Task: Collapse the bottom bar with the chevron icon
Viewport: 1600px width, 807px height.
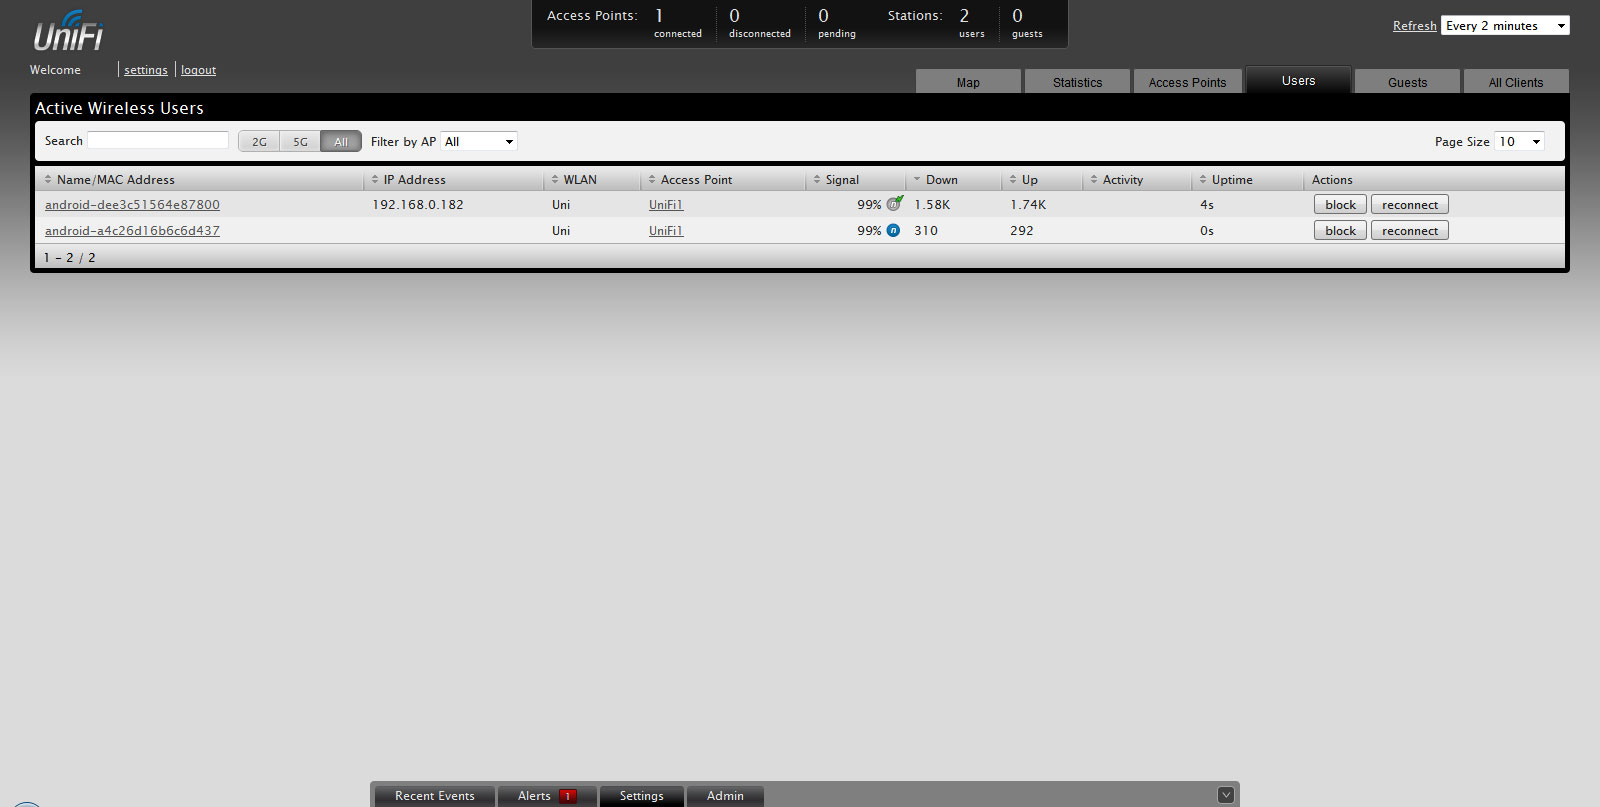Action: point(1226,795)
